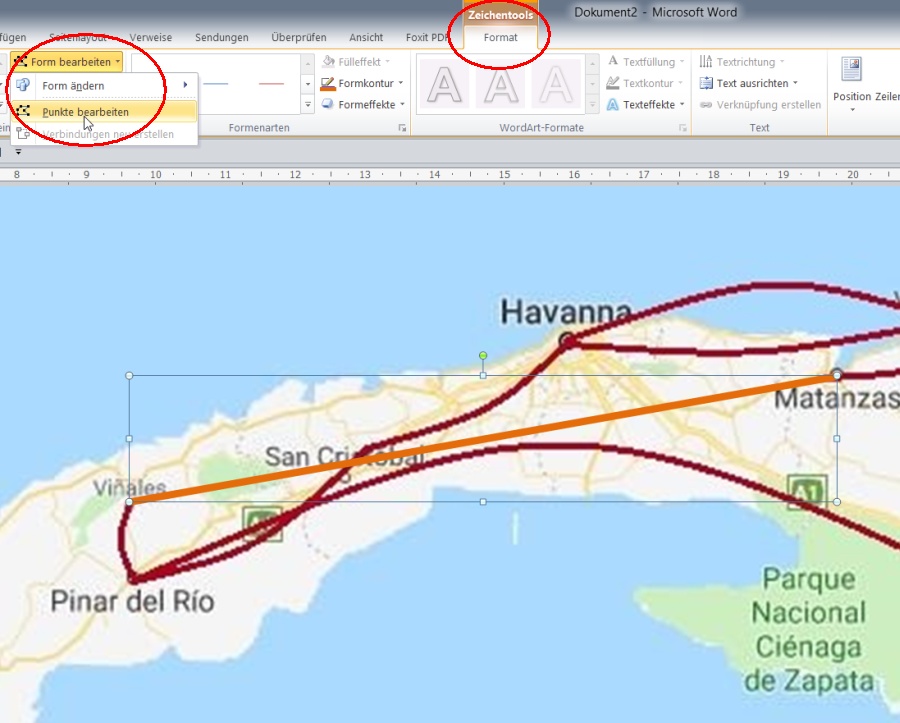Viewport: 900px width, 723px height.
Task: Click the Form ändern shape icon
Action: point(23,85)
